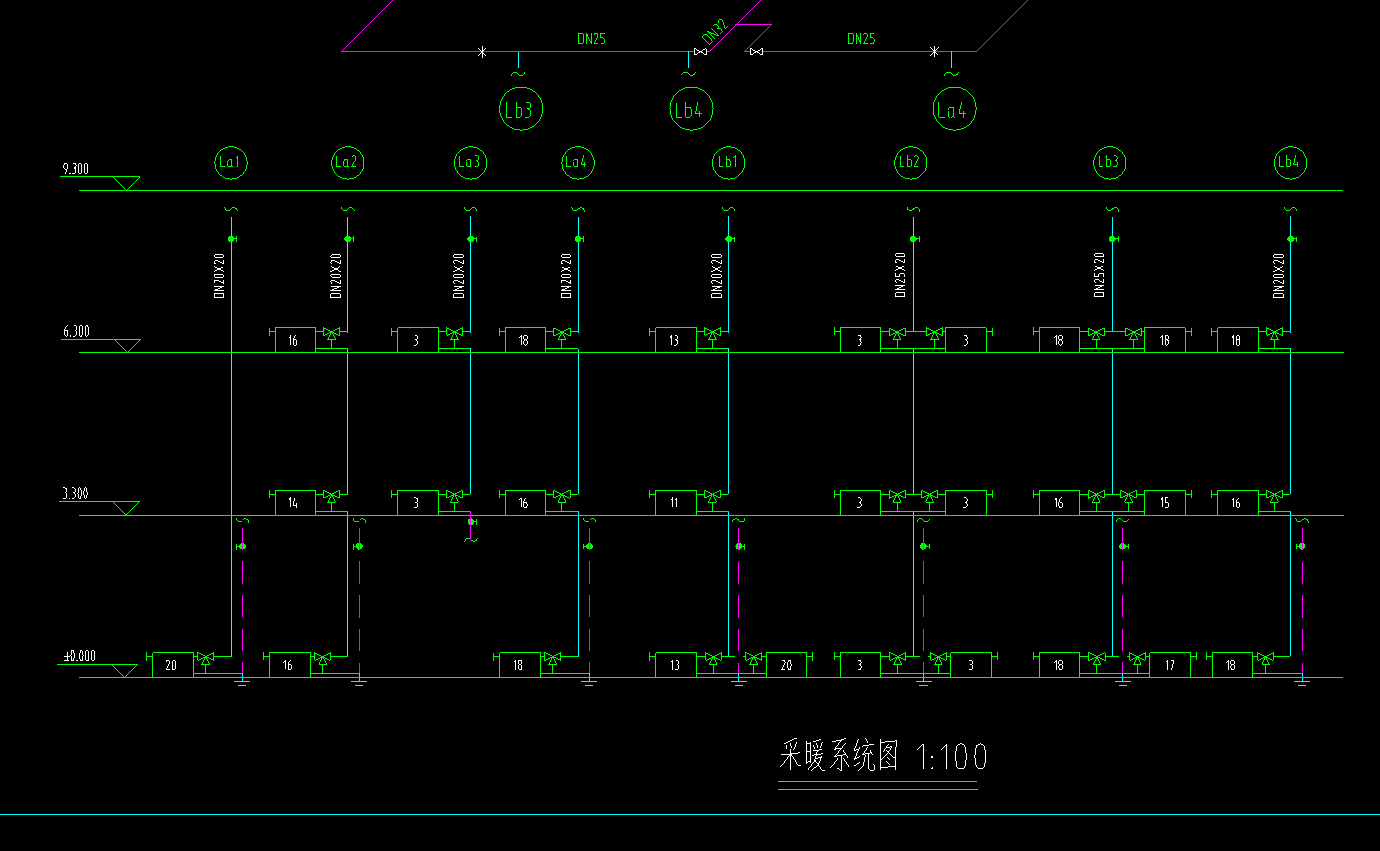Select the right DN25 pipe label
The image size is (1380, 851).
pyautogui.click(x=861, y=39)
